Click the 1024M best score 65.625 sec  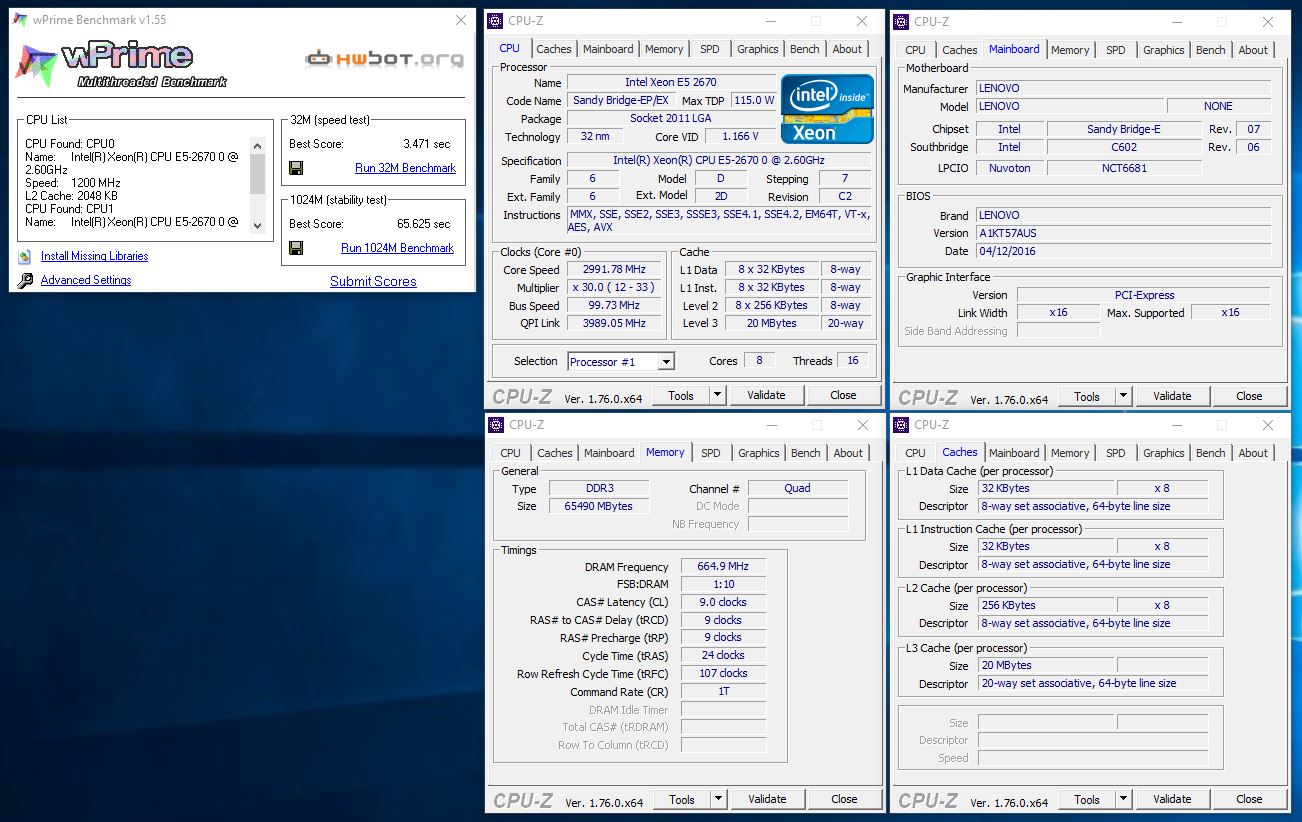424,224
